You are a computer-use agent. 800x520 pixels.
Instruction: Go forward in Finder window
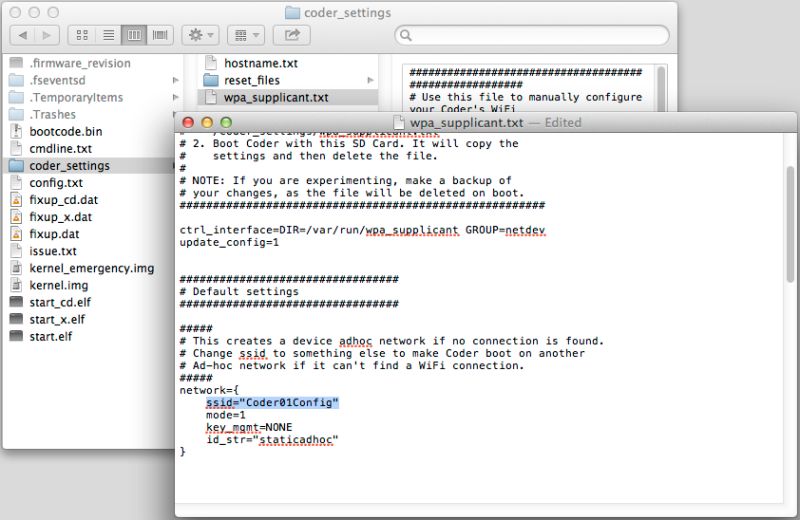47,35
